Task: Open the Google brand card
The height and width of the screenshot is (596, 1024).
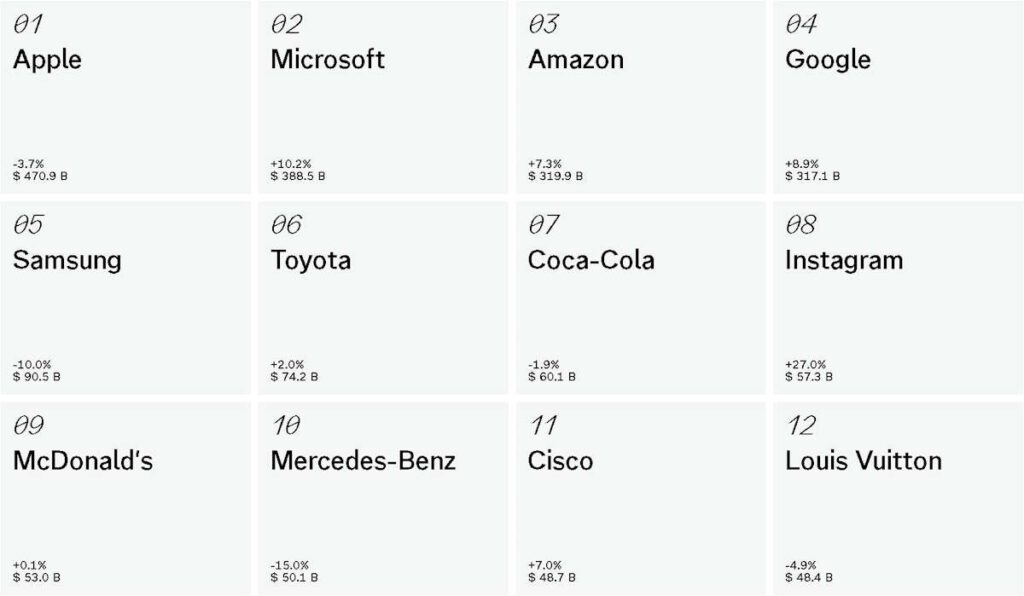Action: point(897,97)
